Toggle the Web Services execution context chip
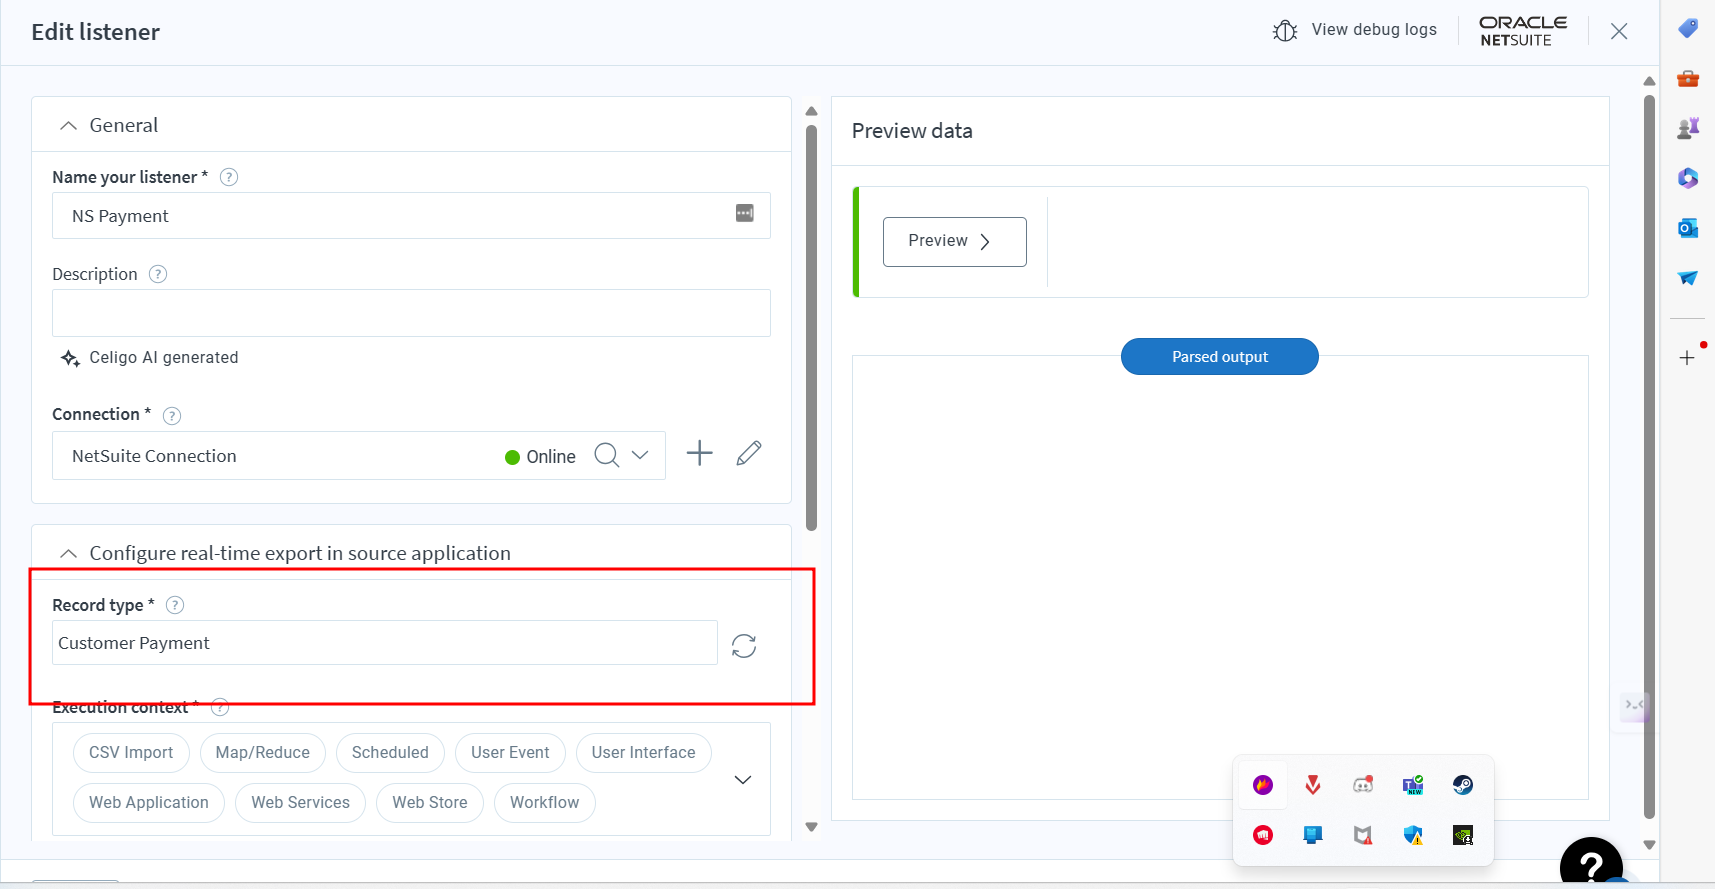 pyautogui.click(x=300, y=803)
